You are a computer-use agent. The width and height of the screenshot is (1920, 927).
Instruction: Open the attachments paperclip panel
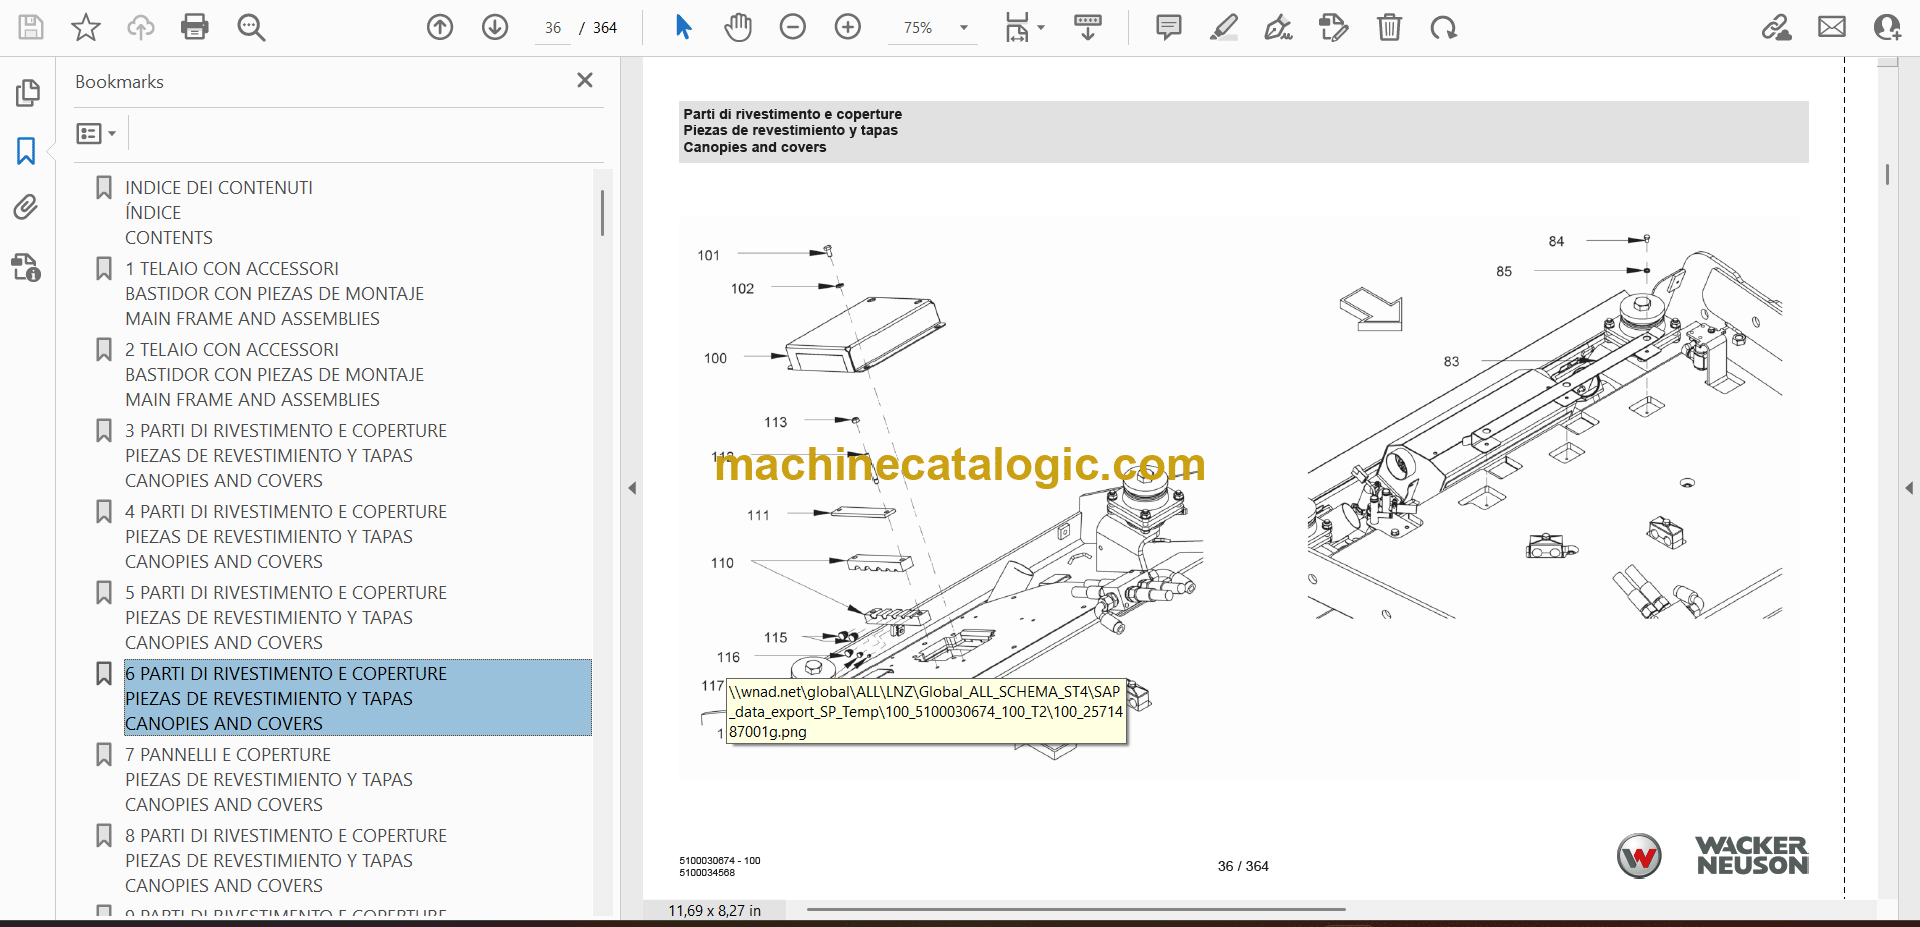click(26, 208)
